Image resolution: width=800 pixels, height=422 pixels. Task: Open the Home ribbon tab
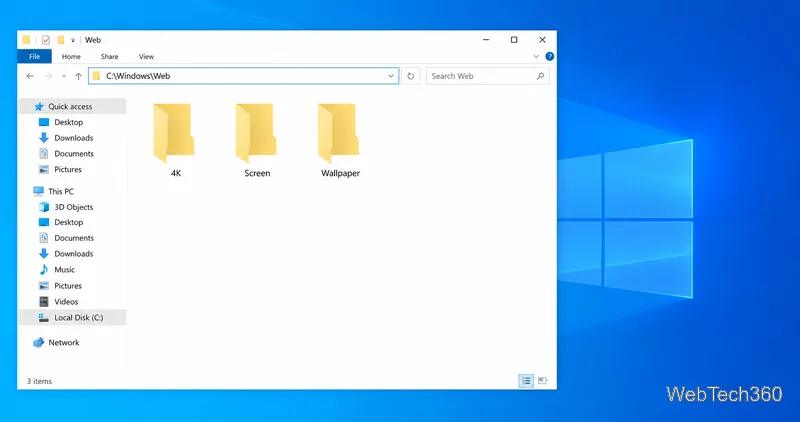click(71, 57)
